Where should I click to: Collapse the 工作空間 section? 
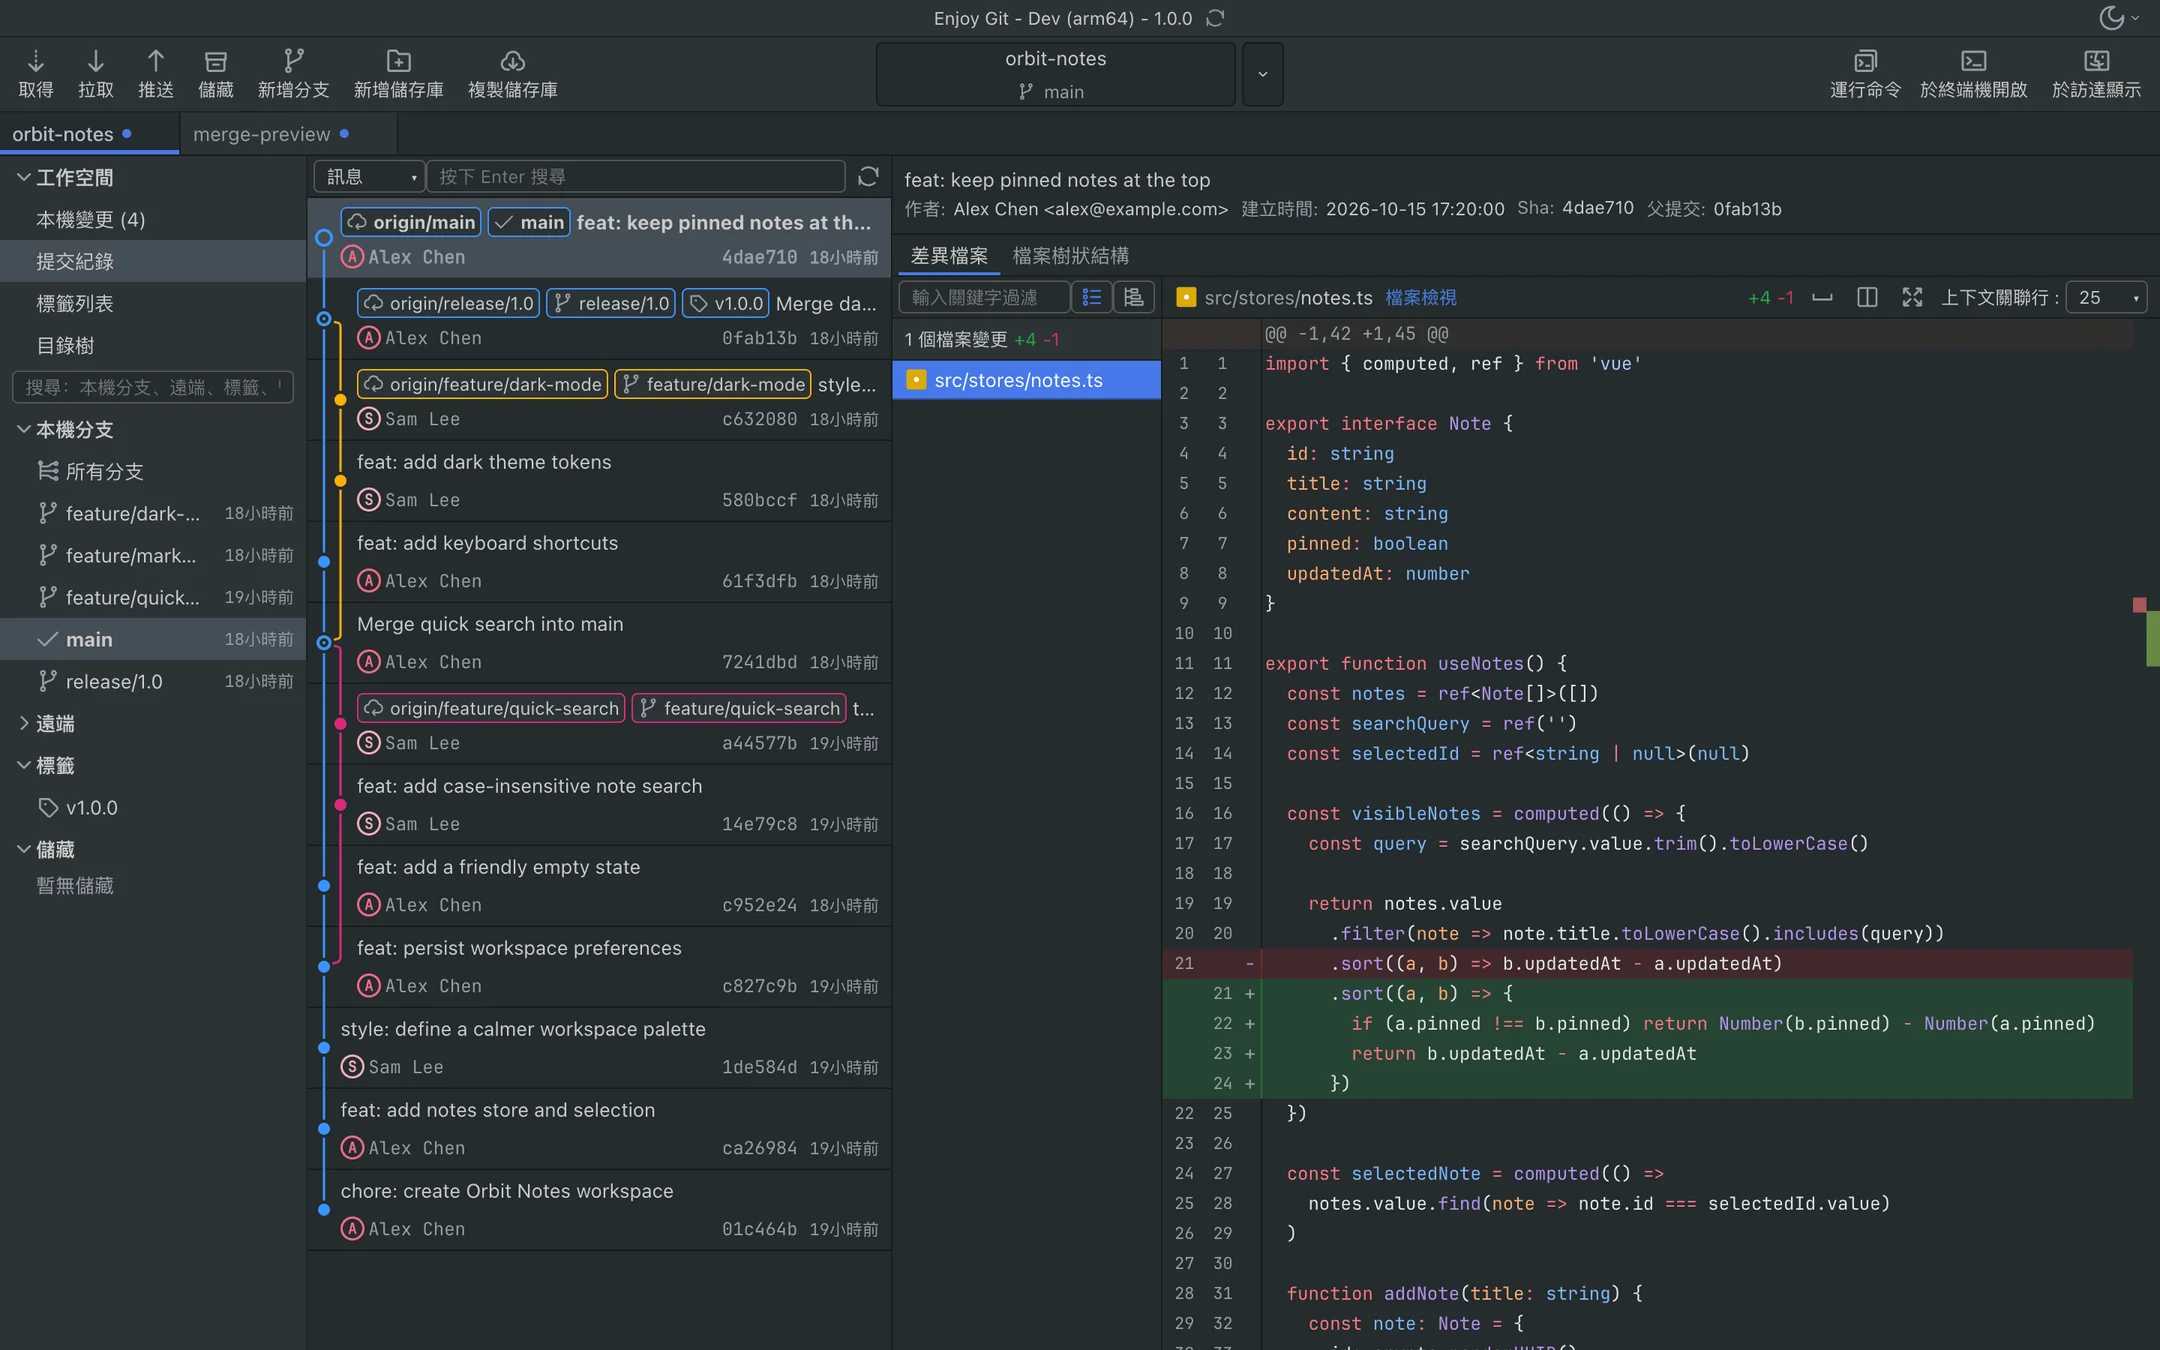[24, 177]
